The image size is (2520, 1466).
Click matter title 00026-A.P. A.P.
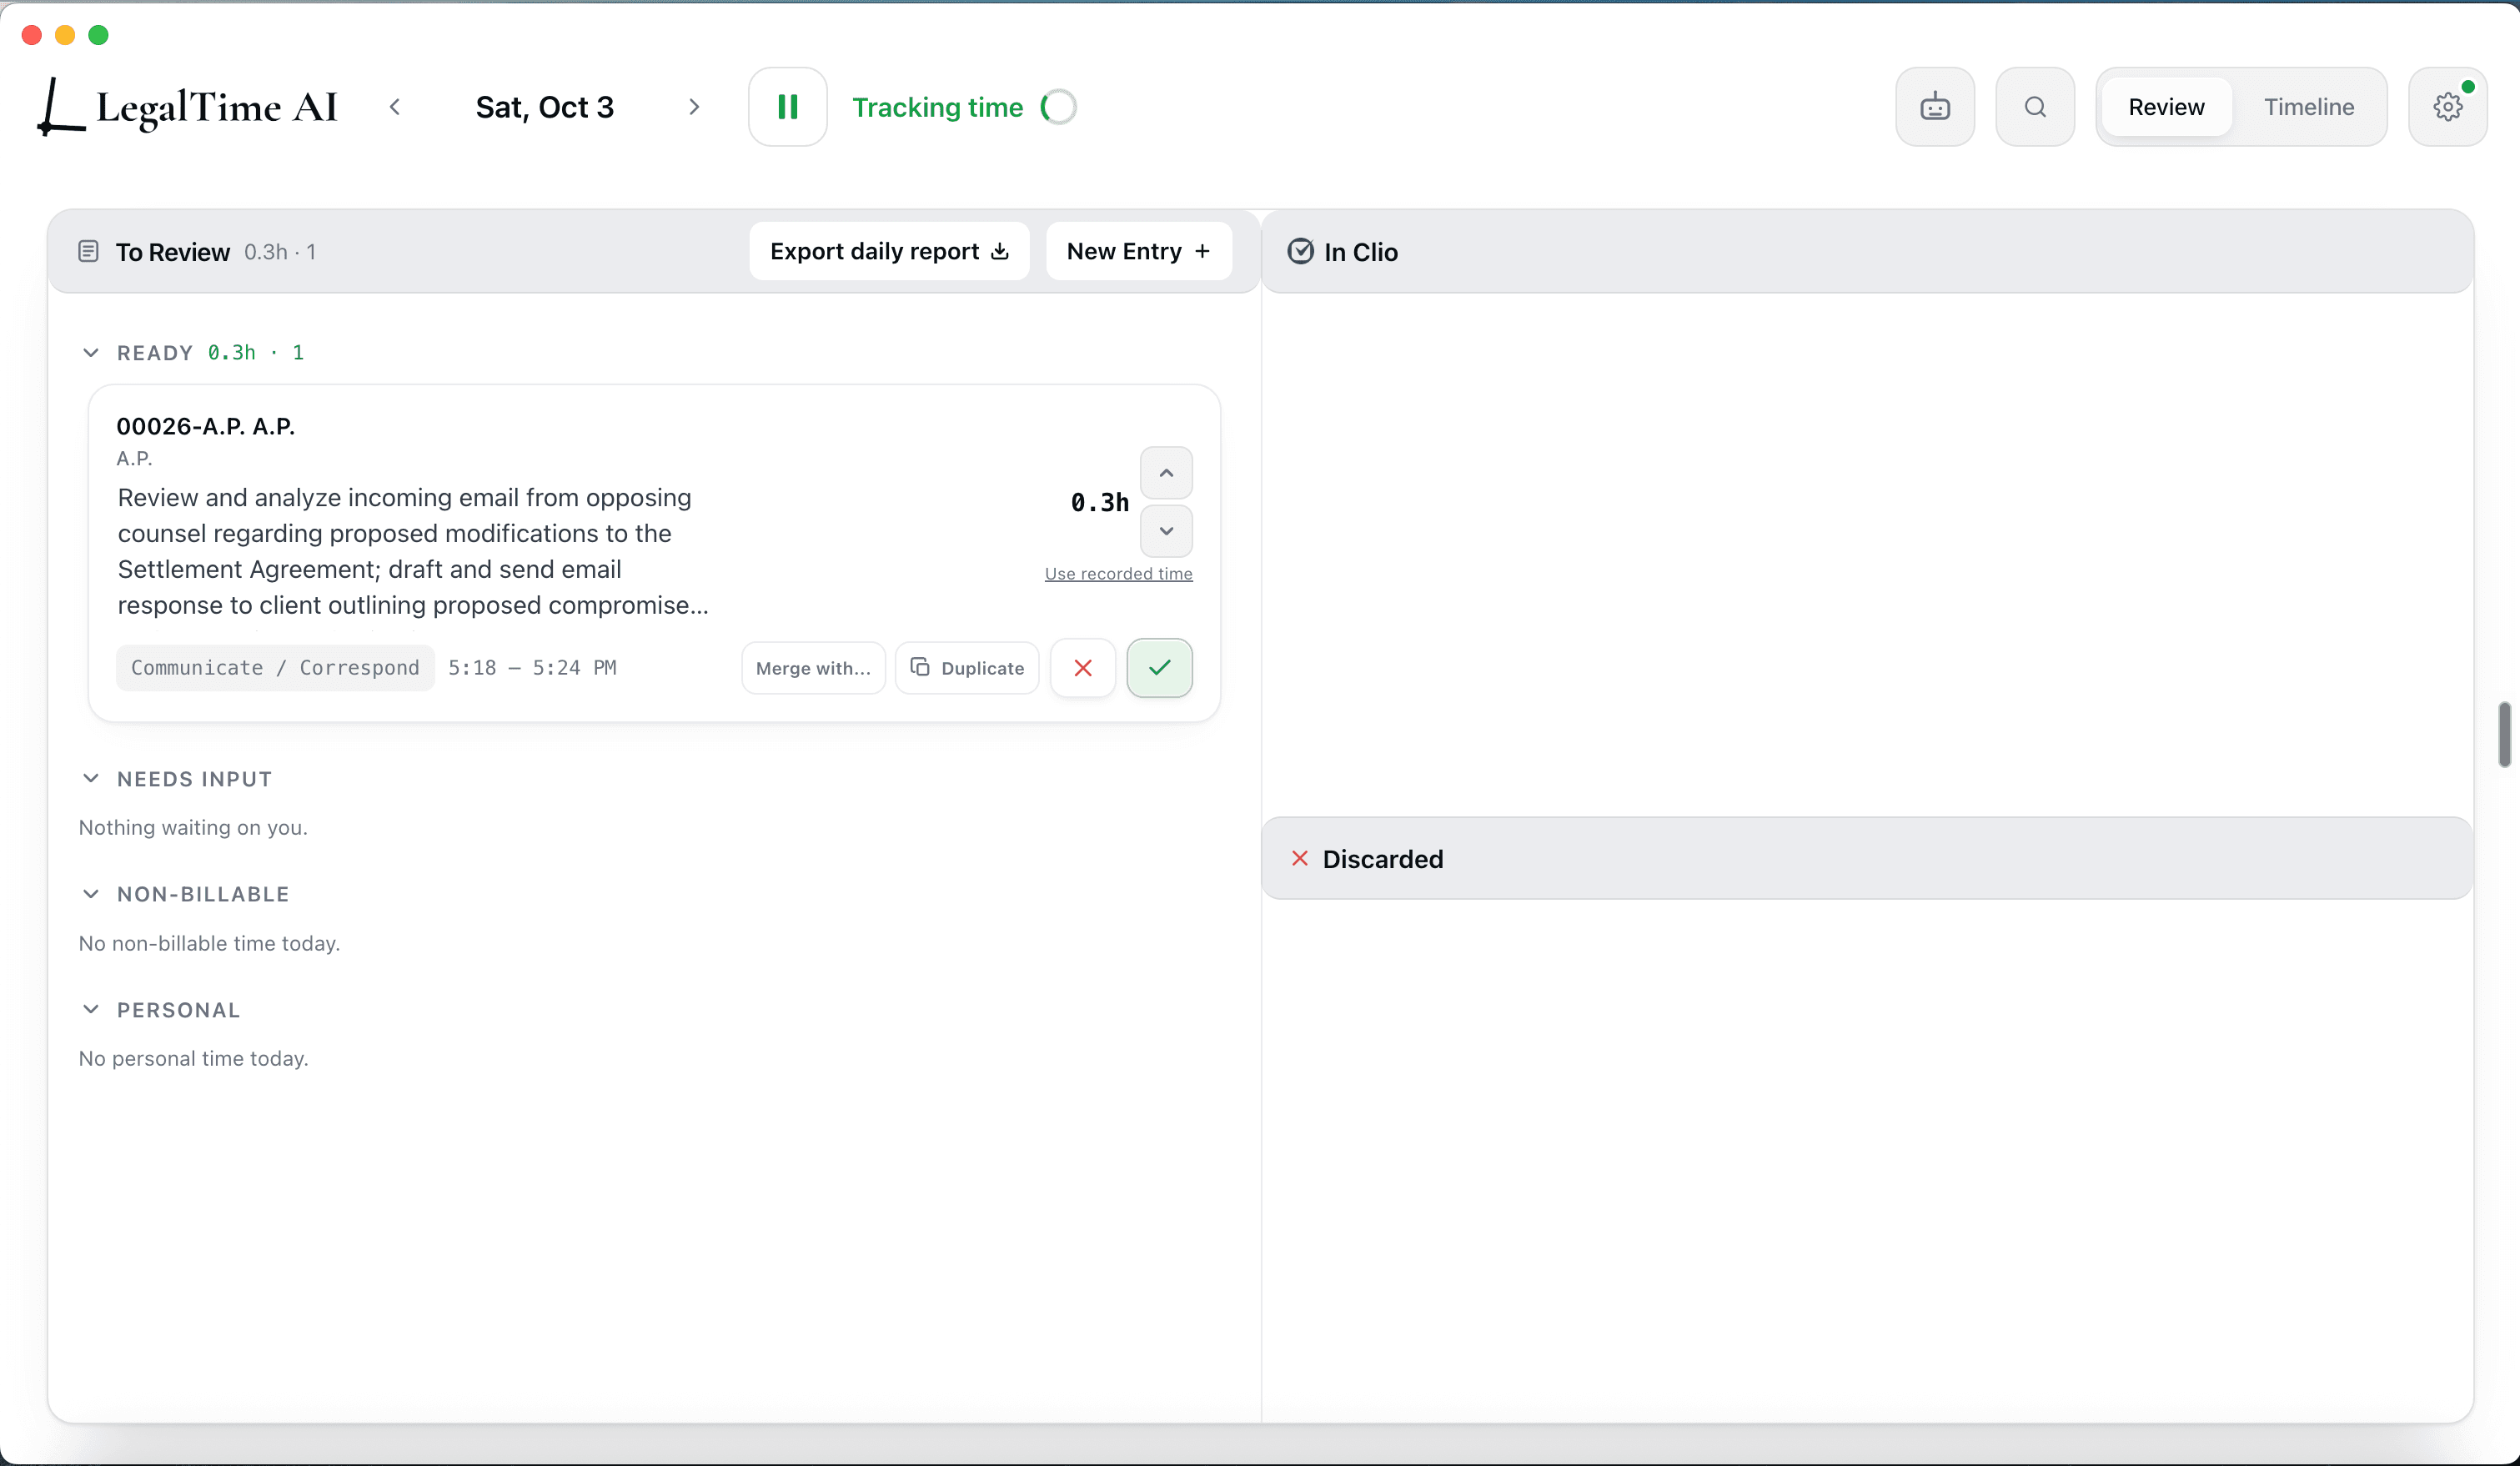coord(205,427)
